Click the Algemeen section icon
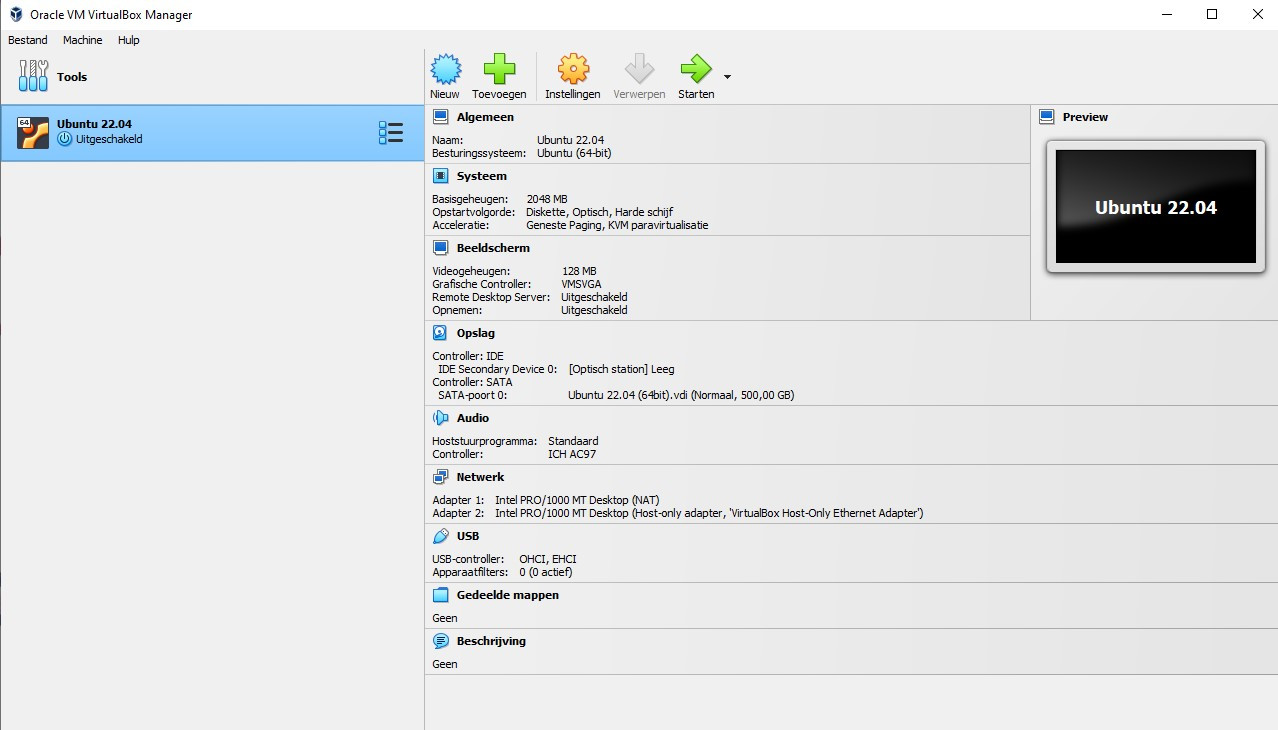This screenshot has height=730, width=1278. point(441,117)
